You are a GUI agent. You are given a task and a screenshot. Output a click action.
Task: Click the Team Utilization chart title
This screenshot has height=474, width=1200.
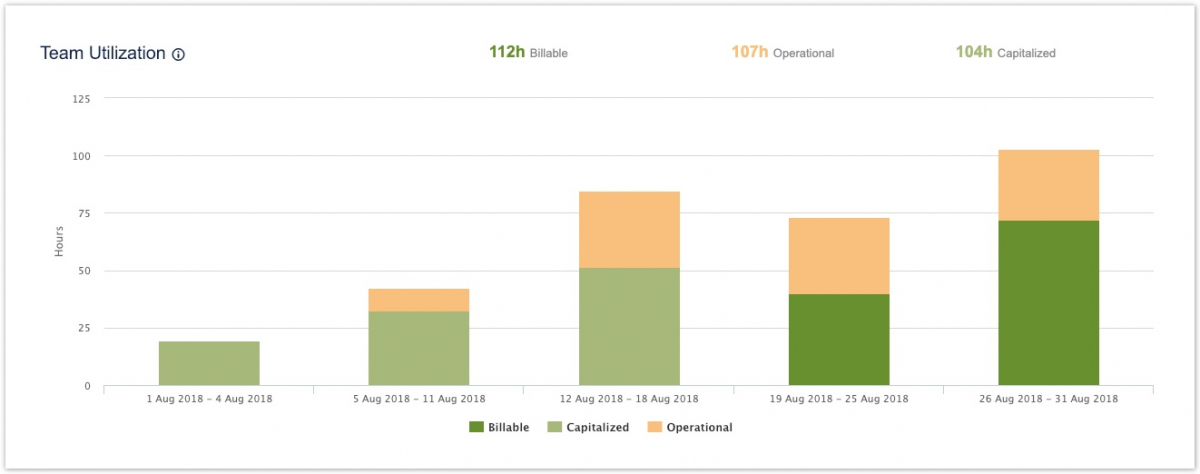102,54
